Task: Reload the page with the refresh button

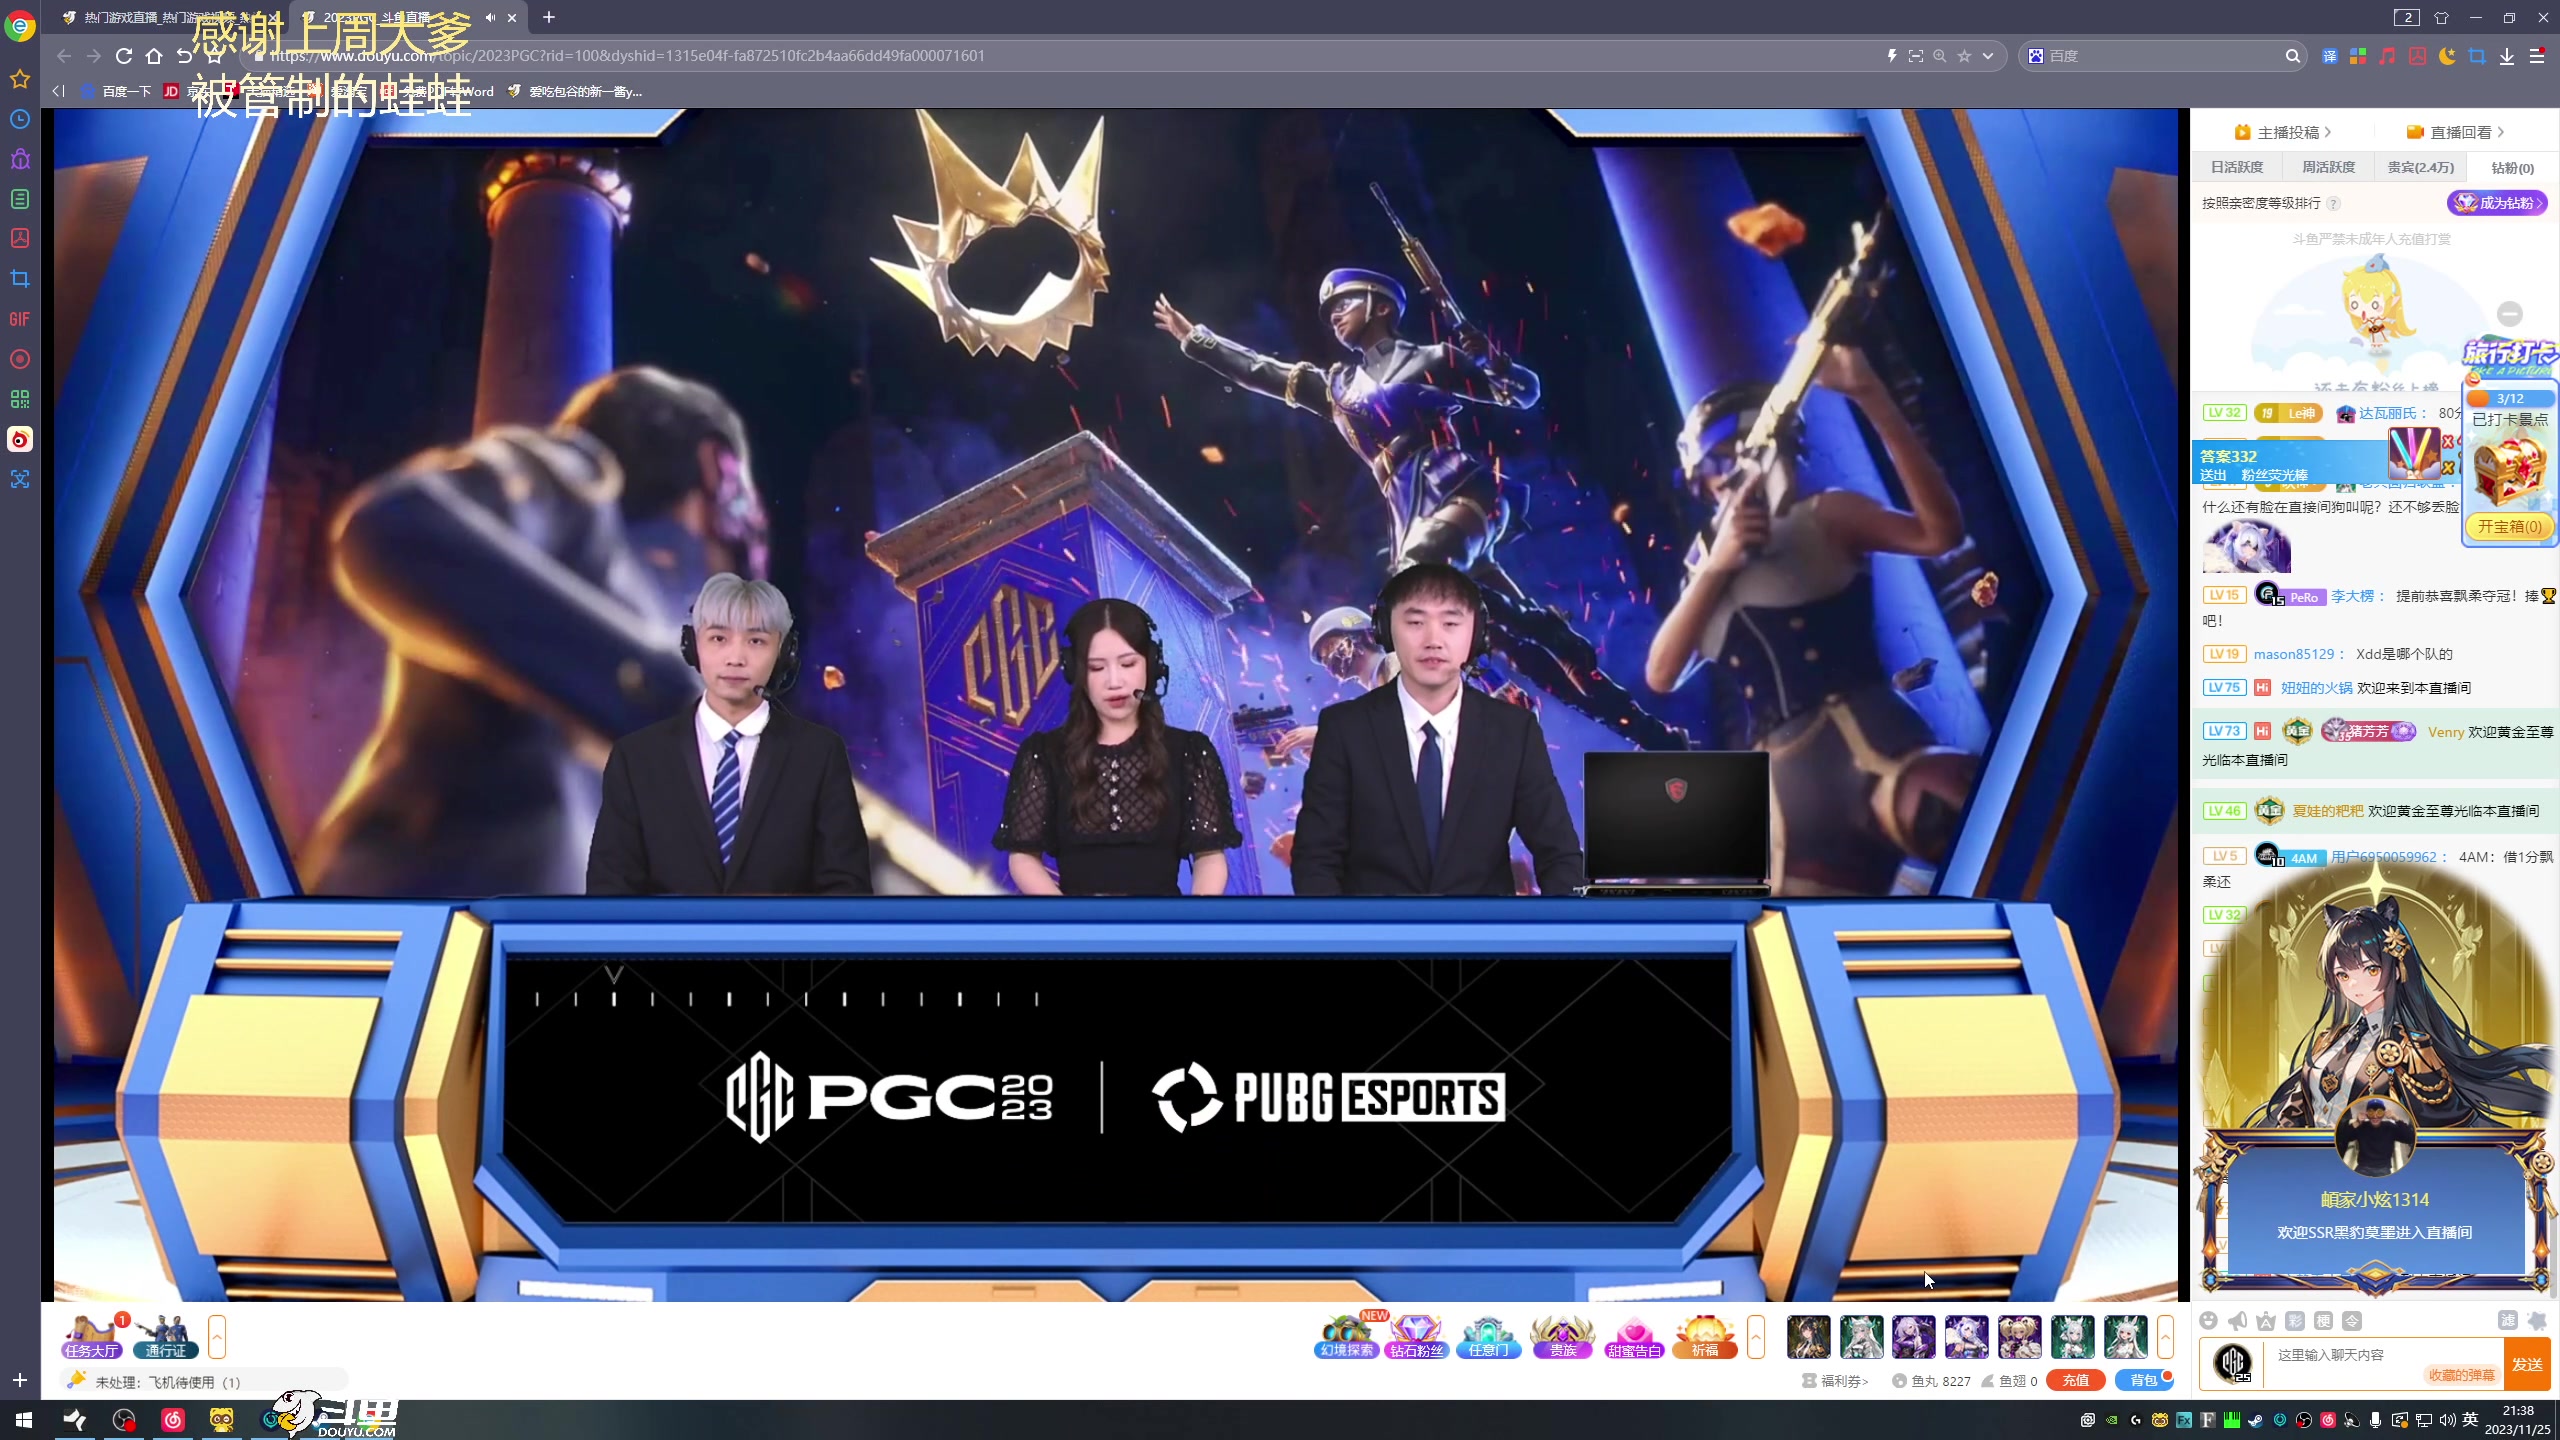Action: pyautogui.click(x=124, y=56)
